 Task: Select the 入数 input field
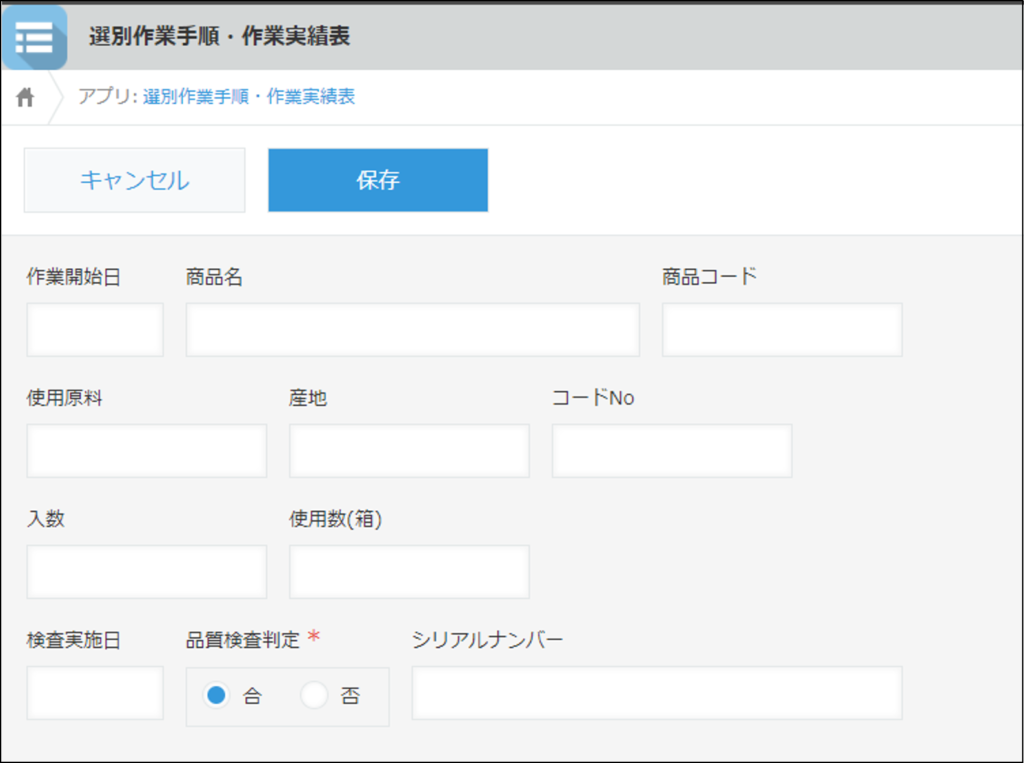point(146,572)
